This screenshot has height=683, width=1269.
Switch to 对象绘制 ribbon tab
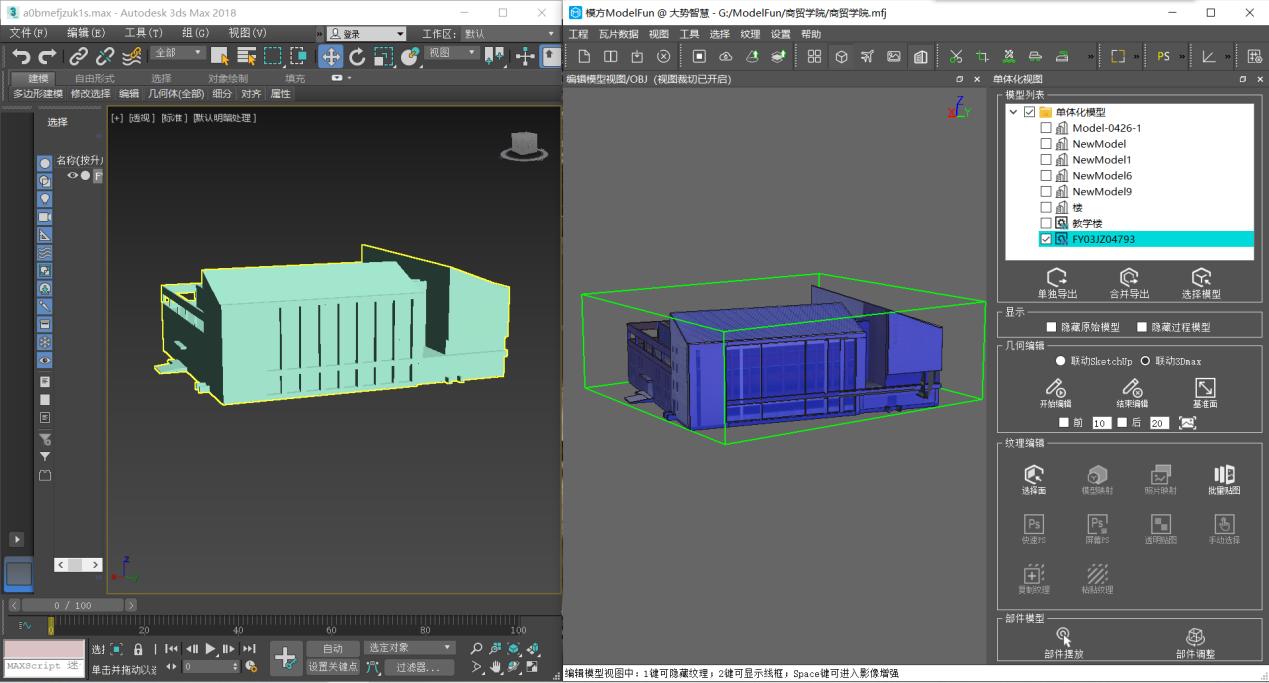click(x=228, y=78)
